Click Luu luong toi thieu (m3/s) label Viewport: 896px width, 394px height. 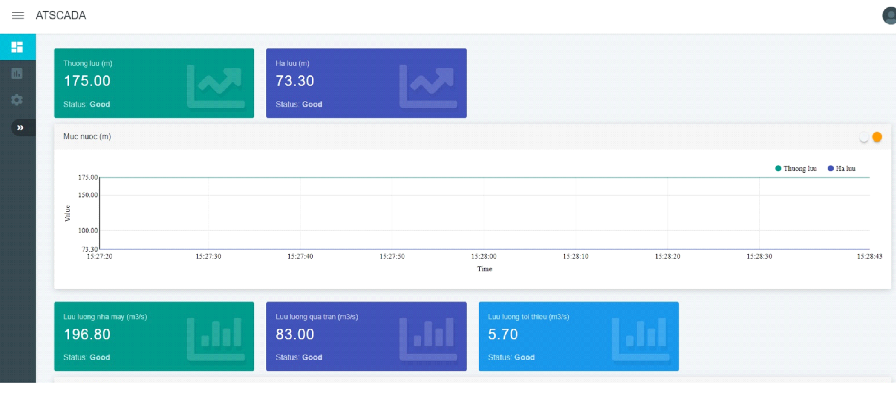(529, 316)
